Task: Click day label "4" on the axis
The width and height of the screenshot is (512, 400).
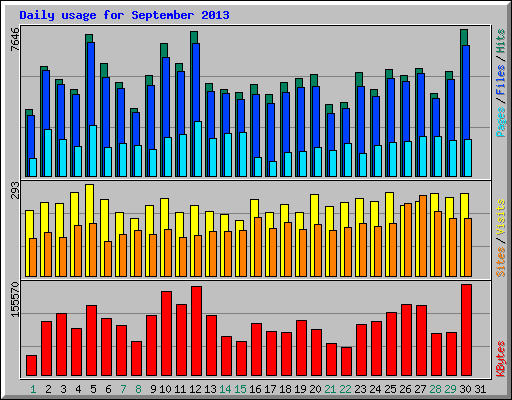Action: [x=78, y=389]
